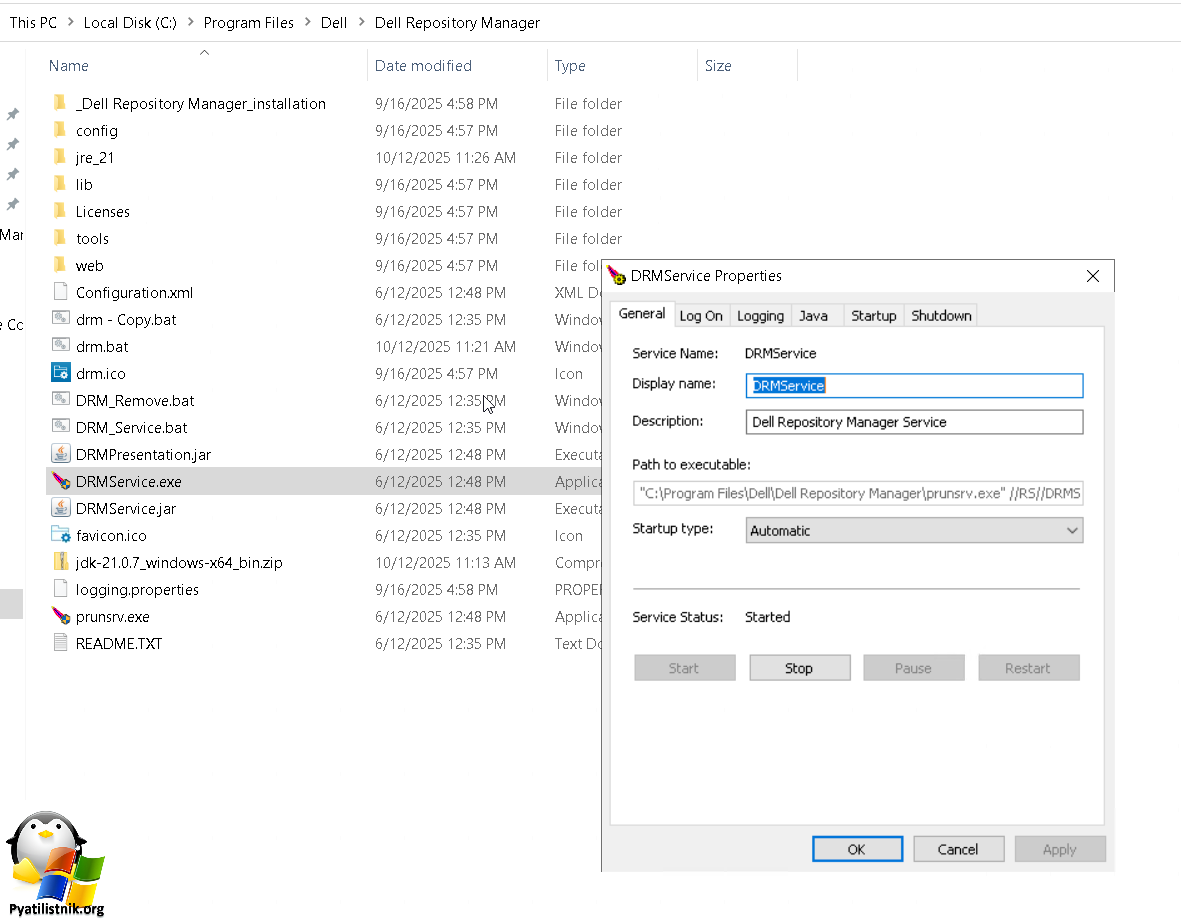Click the prunsrv.exe application icon
Viewport: 1181px width, 919px height.
coord(60,617)
